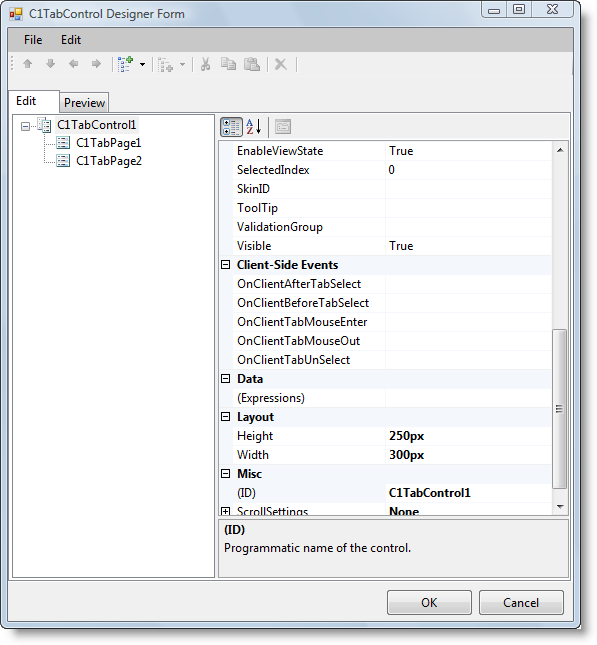This screenshot has width=597, height=645.
Task: Click the property grid scroll down arrow
Action: coord(560,506)
